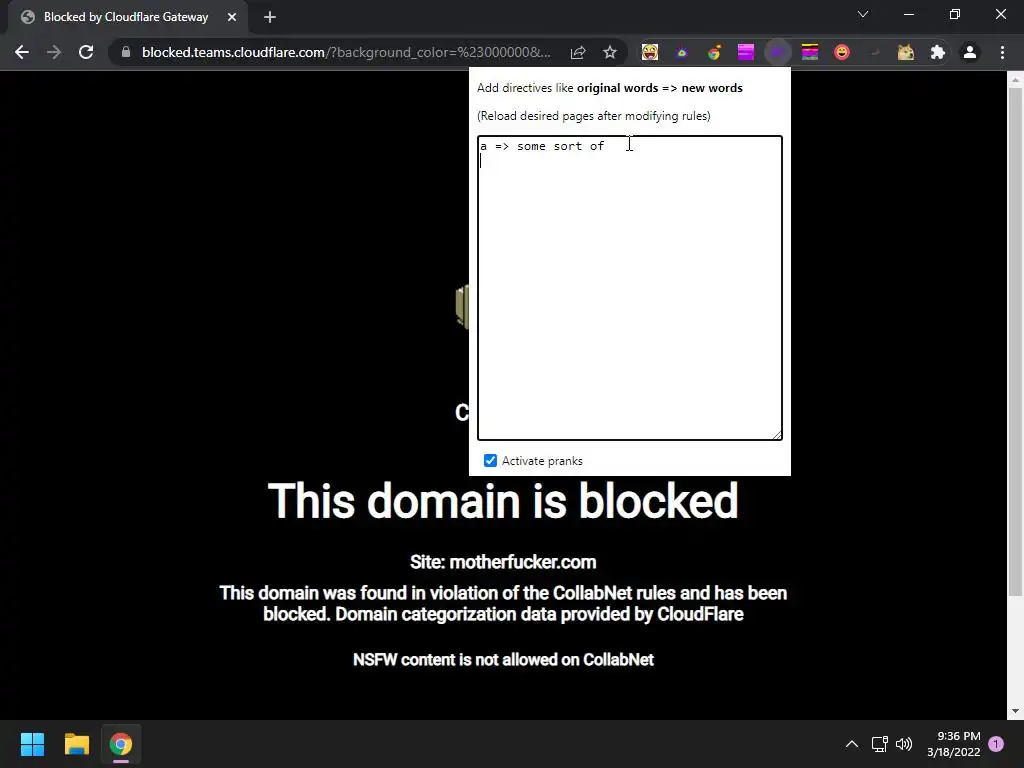Viewport: 1024px width, 768px height.
Task: Open the Windows Start menu
Action: 32,744
